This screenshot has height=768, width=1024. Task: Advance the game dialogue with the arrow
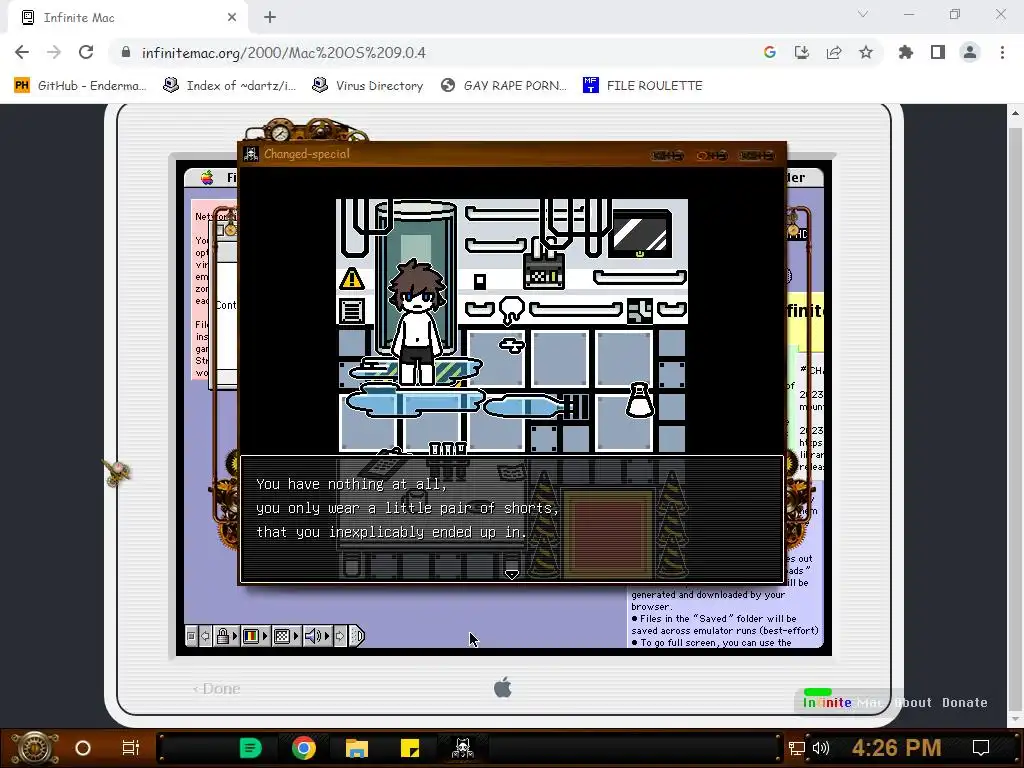click(511, 575)
